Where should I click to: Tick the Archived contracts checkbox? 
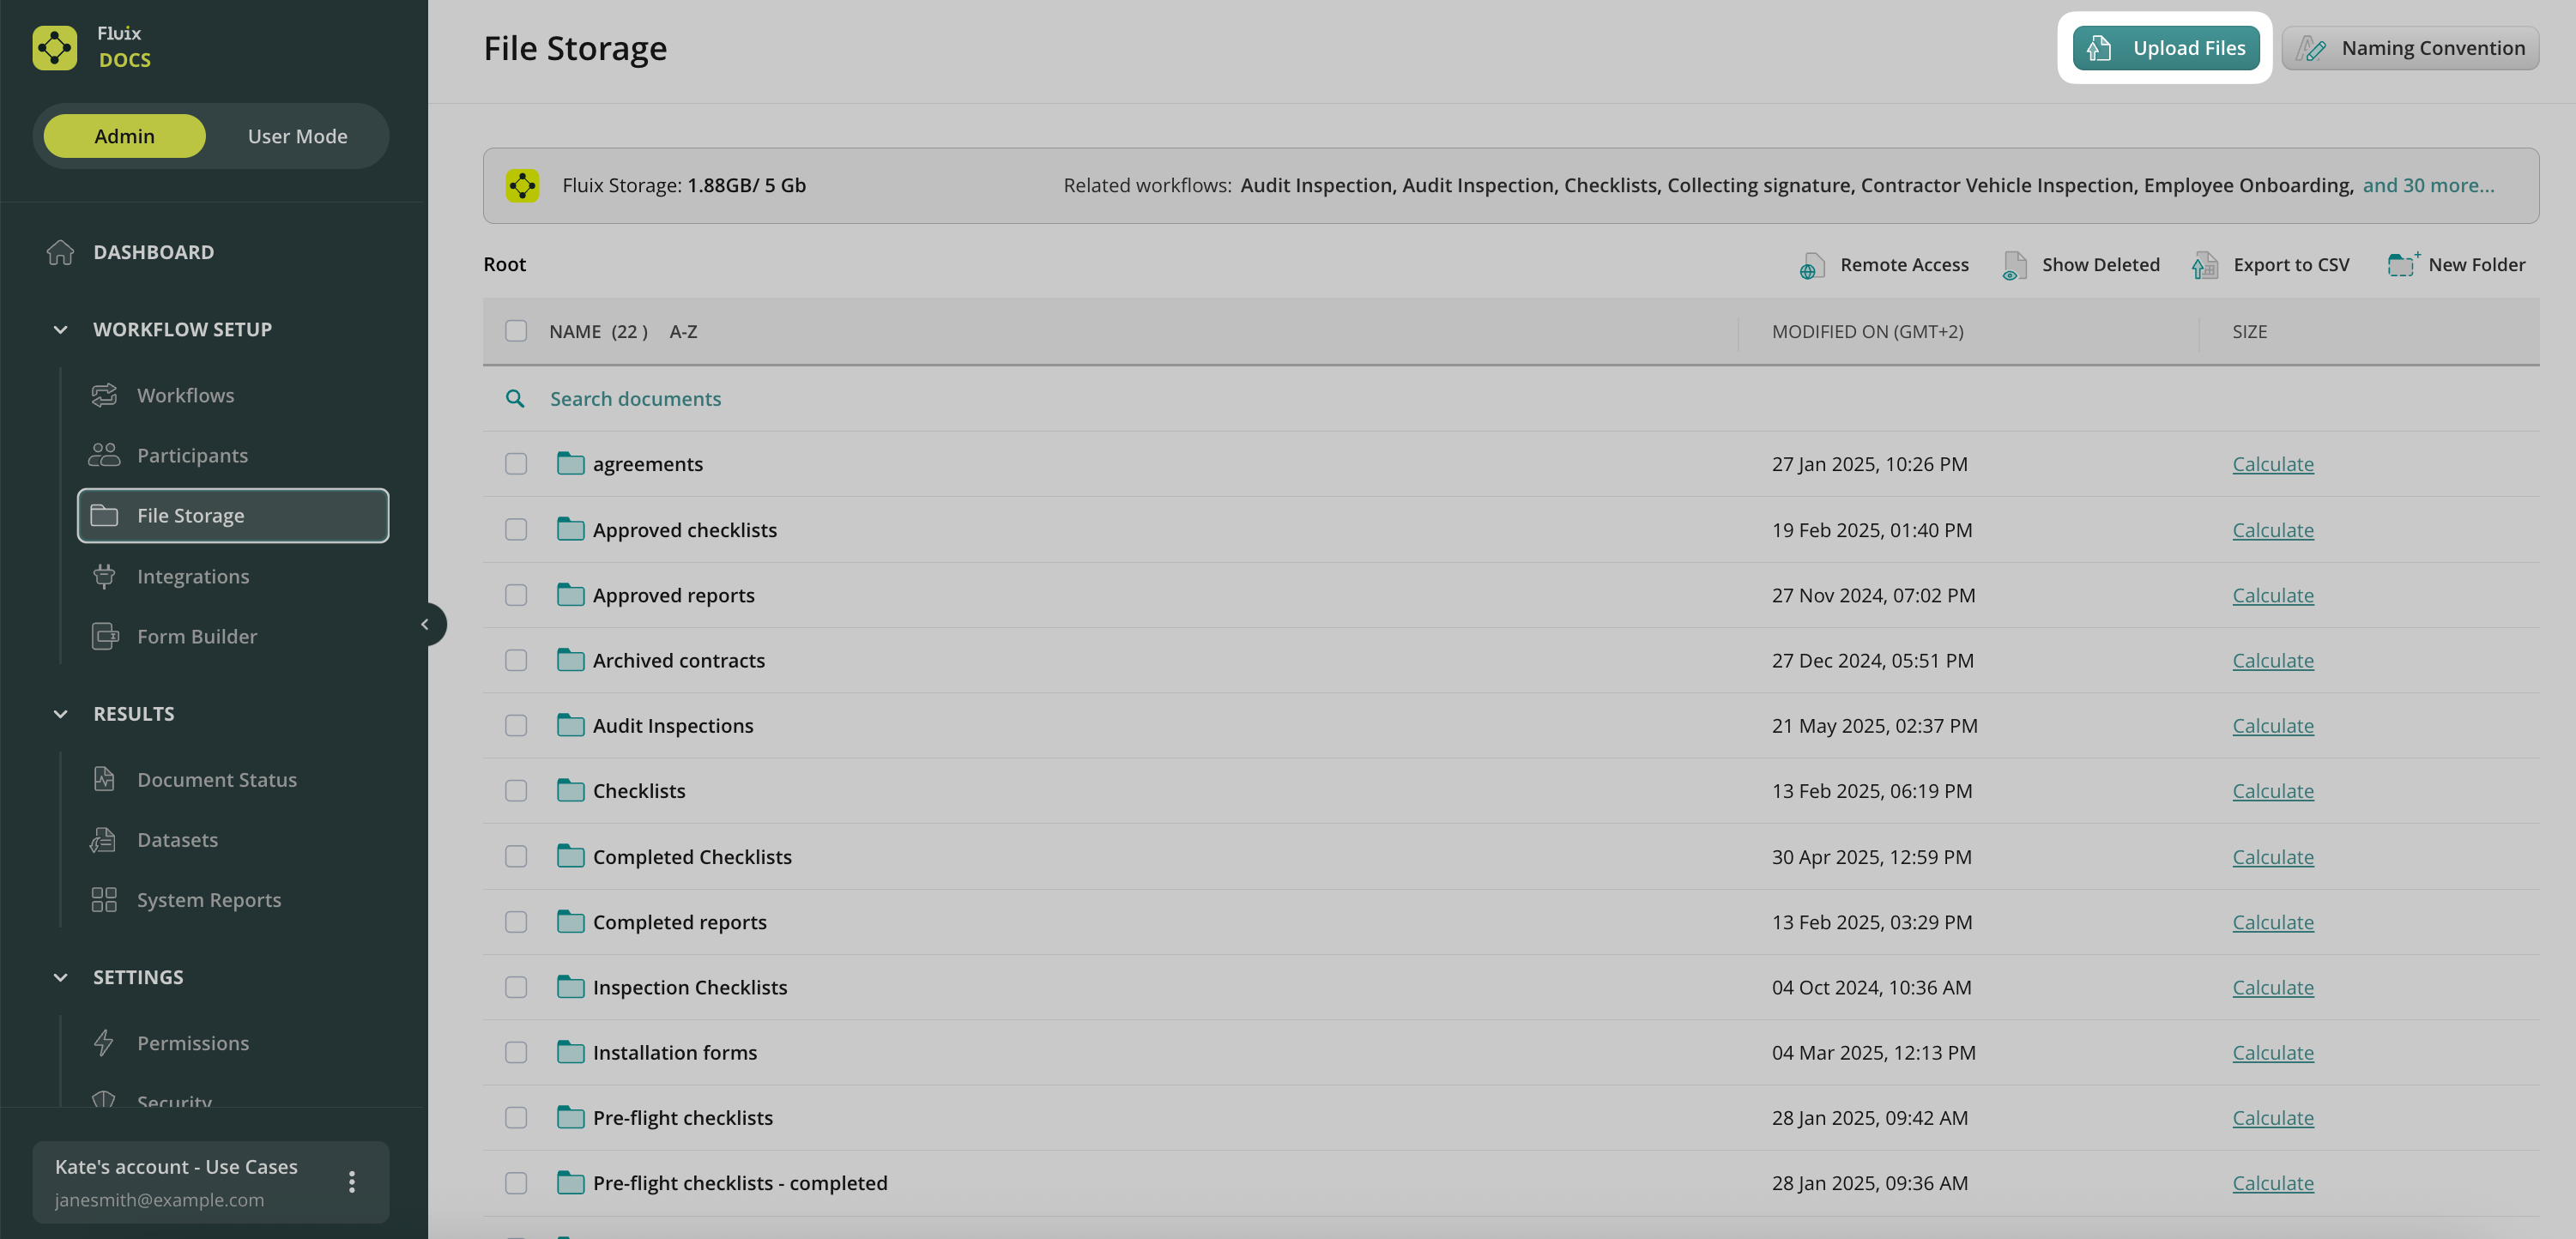(516, 661)
